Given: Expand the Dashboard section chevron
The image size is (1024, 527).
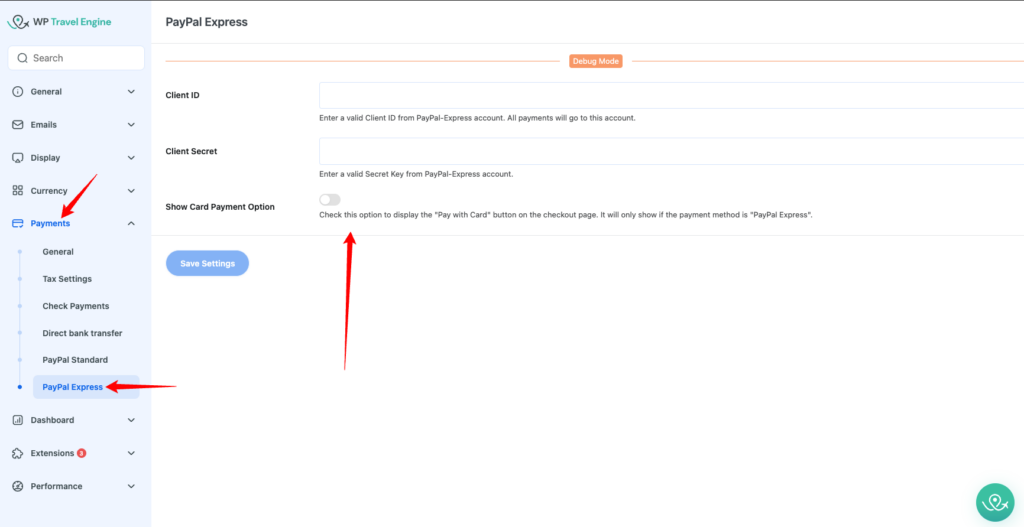Looking at the screenshot, I should (x=131, y=420).
